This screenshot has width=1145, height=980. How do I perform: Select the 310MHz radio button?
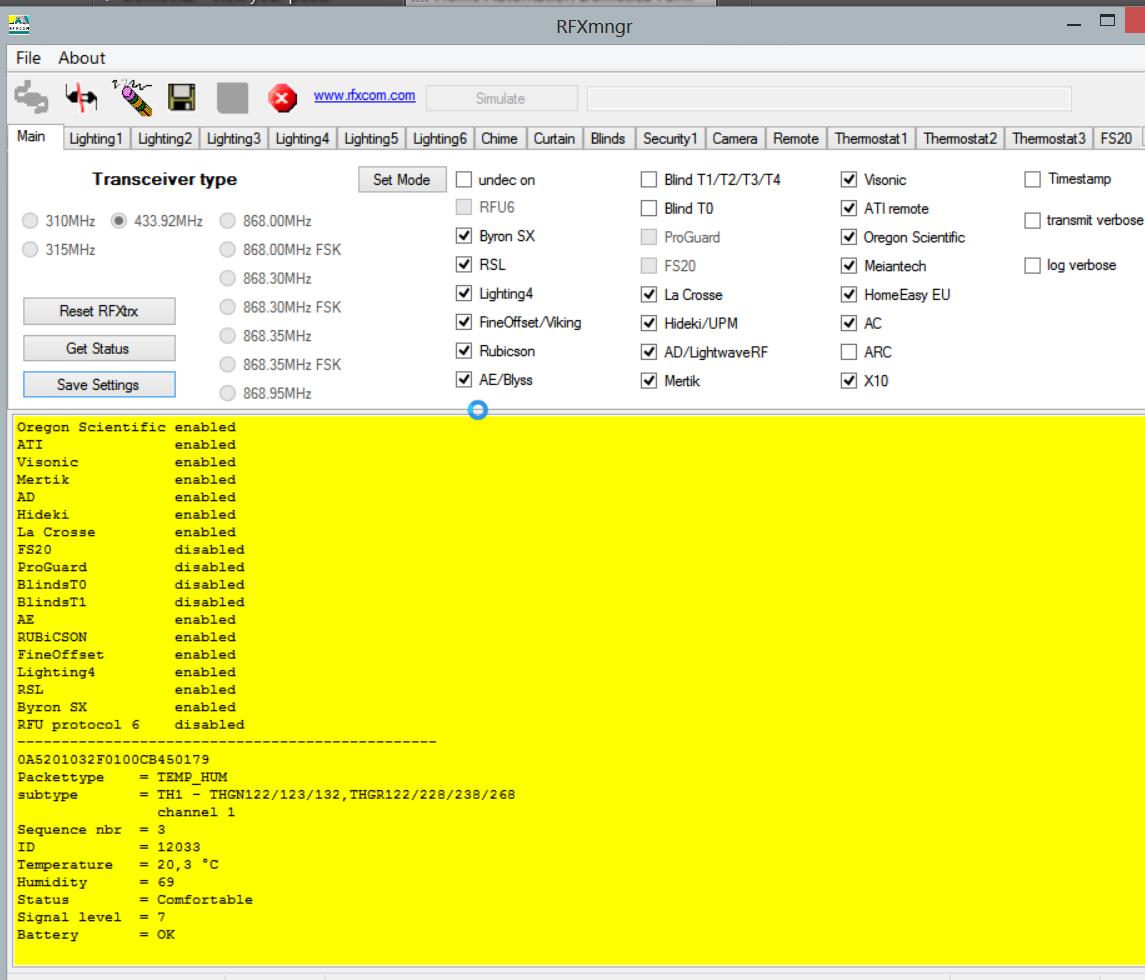click(x=30, y=221)
